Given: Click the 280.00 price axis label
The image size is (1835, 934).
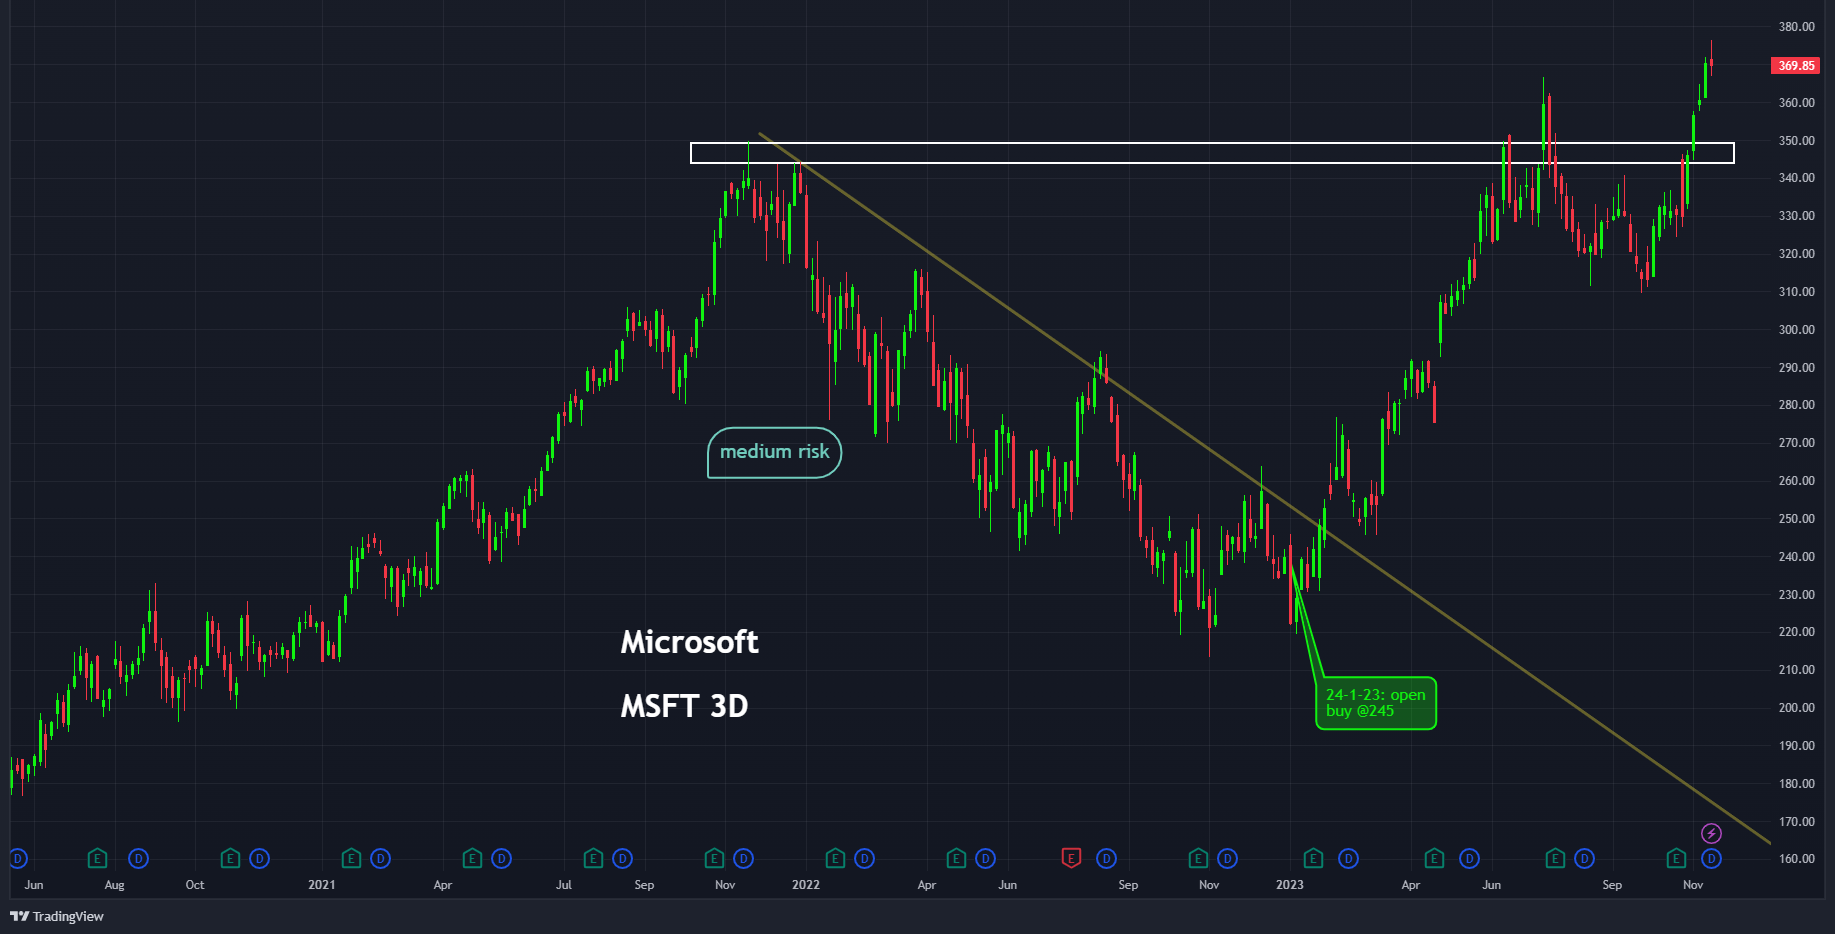Looking at the screenshot, I should (x=1797, y=405).
